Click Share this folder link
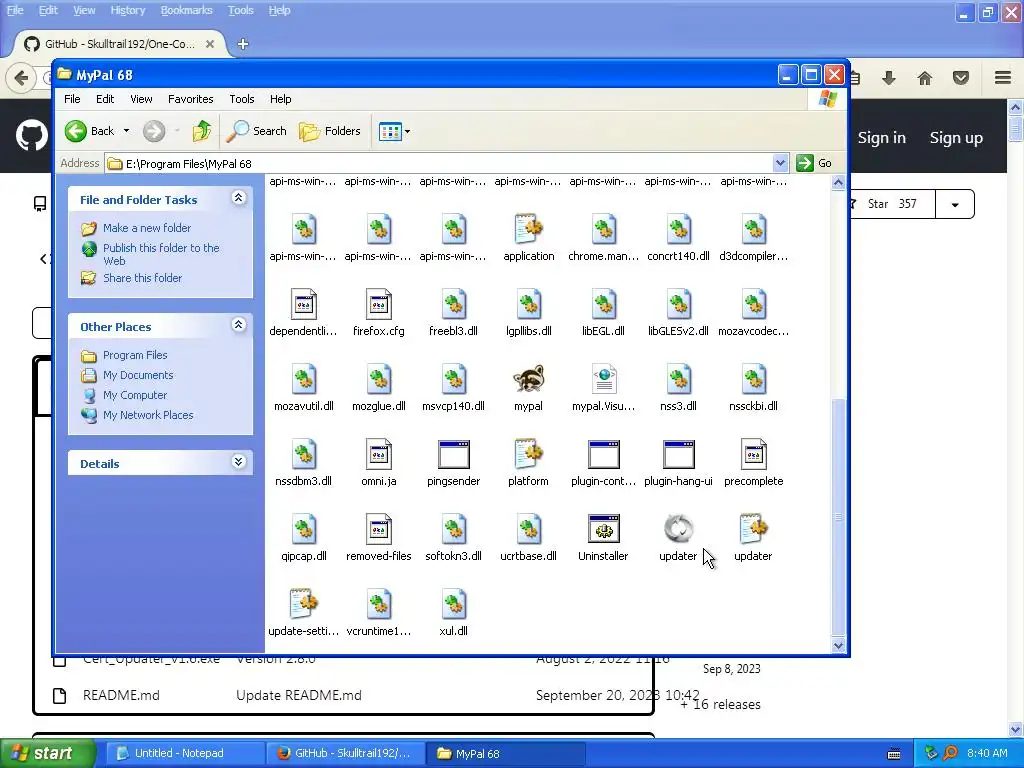The height and width of the screenshot is (768, 1024). coord(142,278)
